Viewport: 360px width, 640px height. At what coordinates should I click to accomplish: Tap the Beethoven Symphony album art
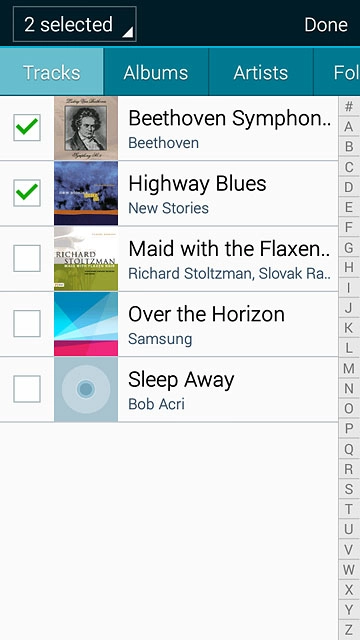pos(86,128)
